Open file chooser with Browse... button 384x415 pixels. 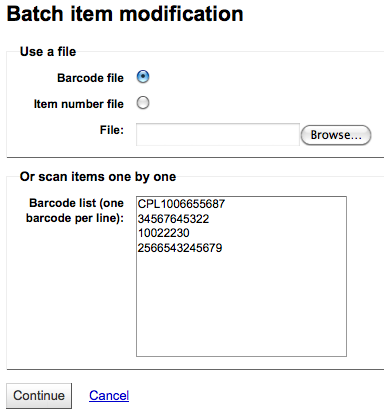336,135
